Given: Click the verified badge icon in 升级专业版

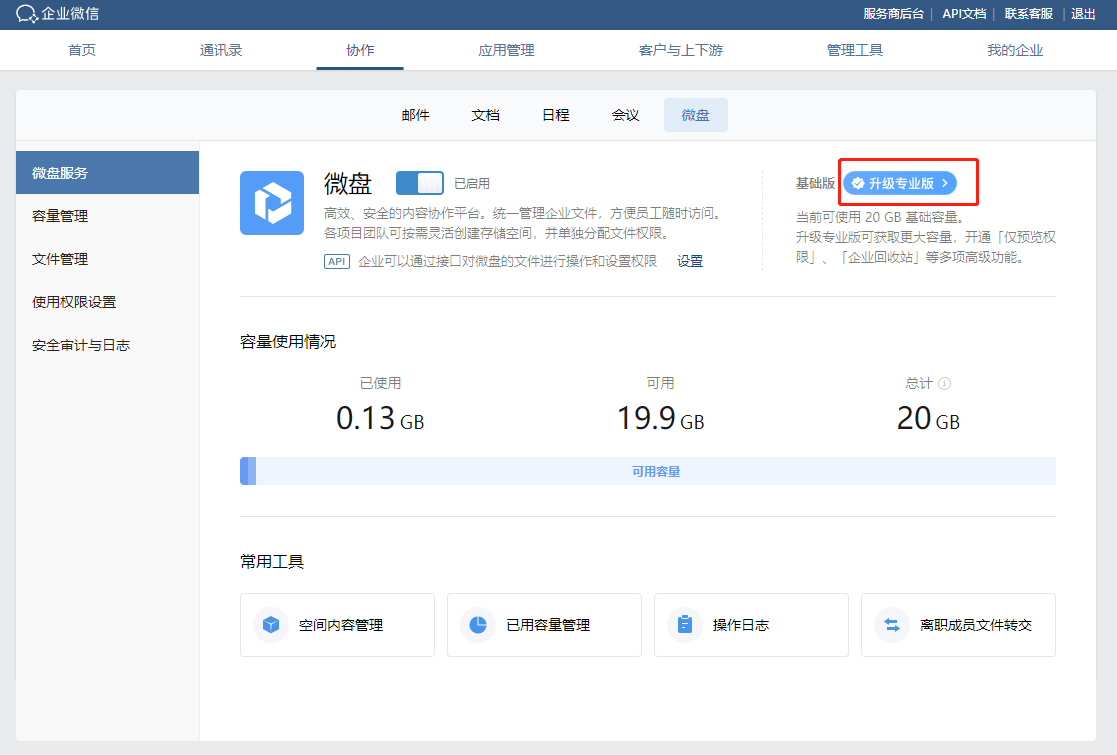Looking at the screenshot, I should click(x=858, y=183).
